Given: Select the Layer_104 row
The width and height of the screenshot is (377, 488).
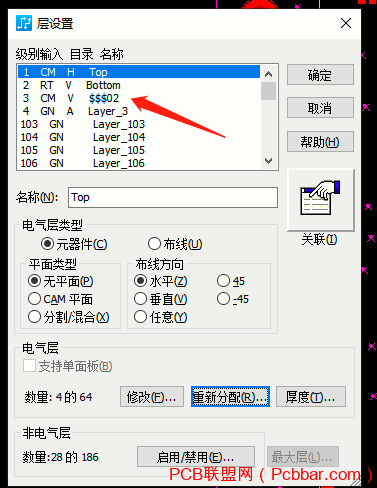Looking at the screenshot, I should pos(139,137).
